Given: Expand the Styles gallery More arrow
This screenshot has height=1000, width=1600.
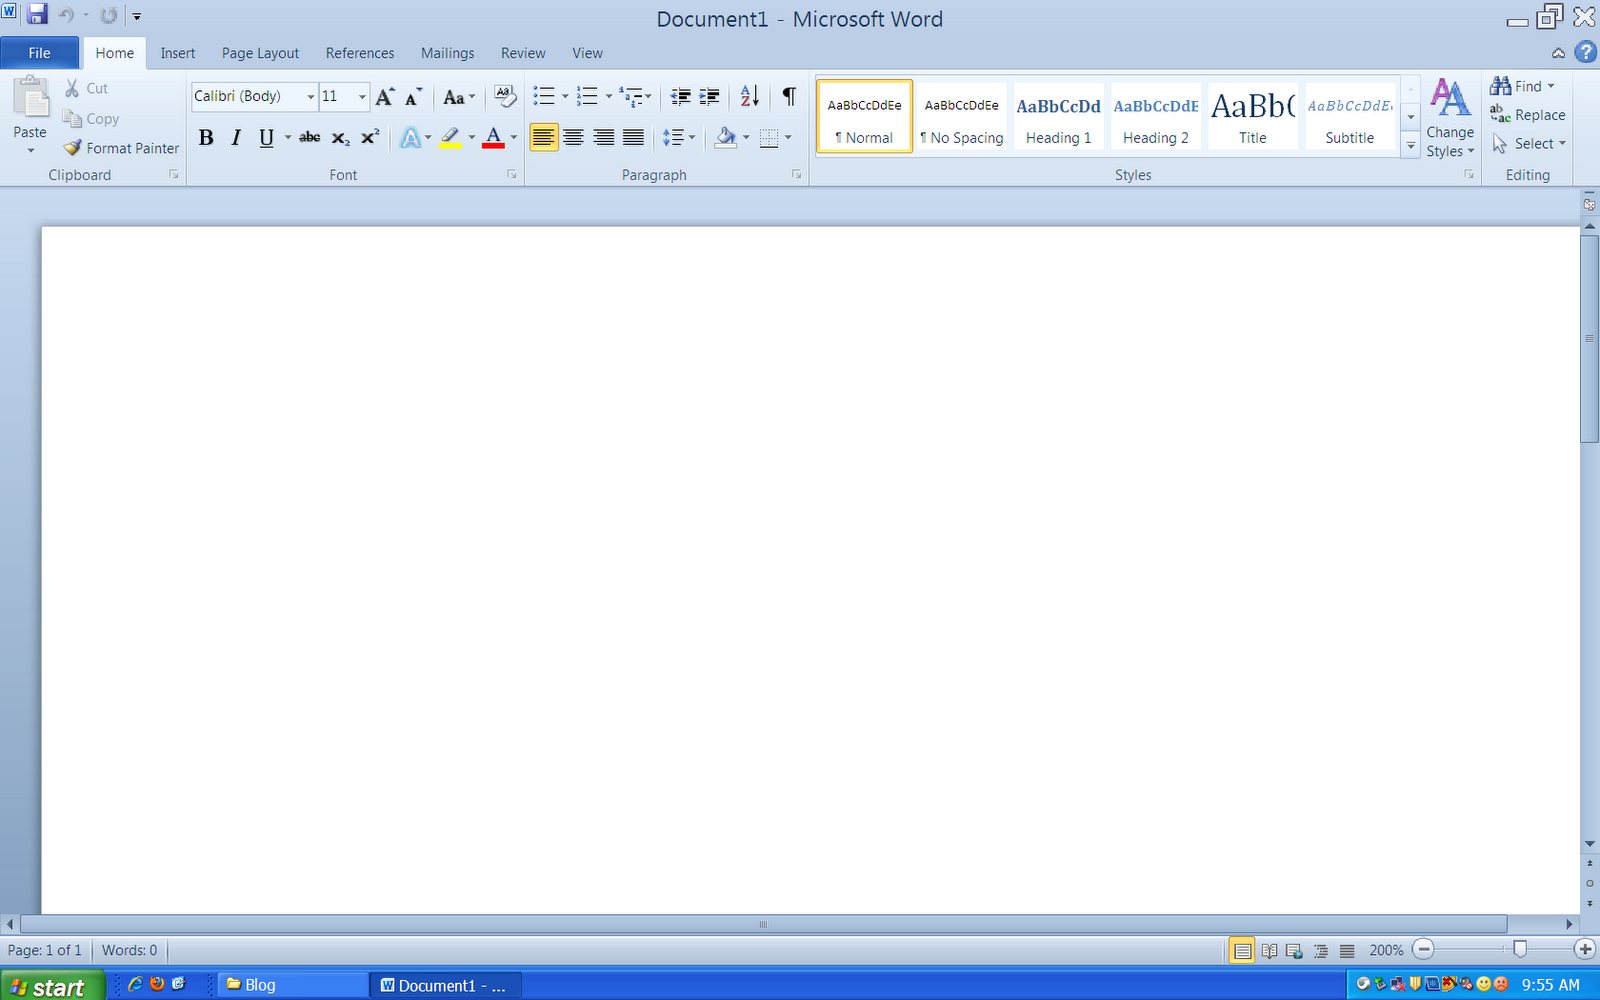Looking at the screenshot, I should [x=1411, y=145].
